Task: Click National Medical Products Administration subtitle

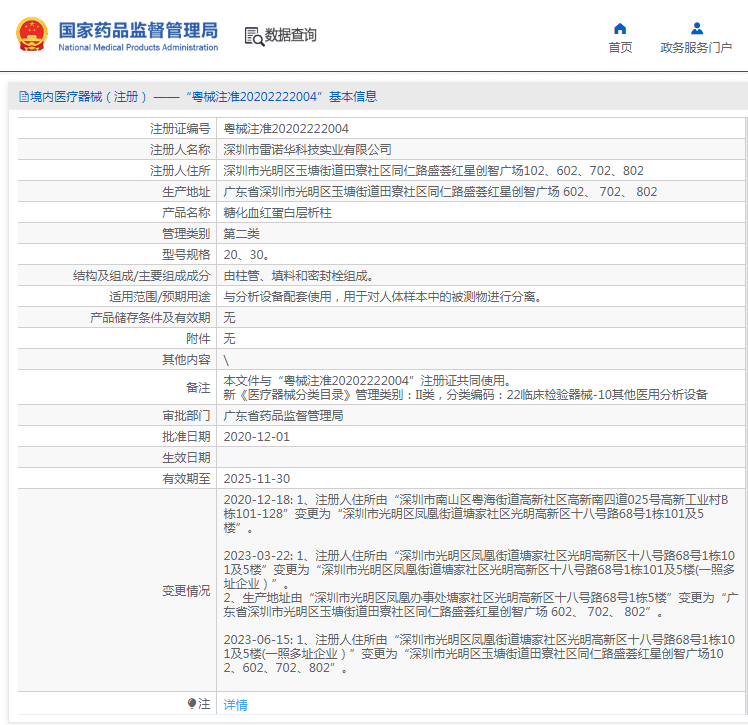Action: tap(138, 47)
